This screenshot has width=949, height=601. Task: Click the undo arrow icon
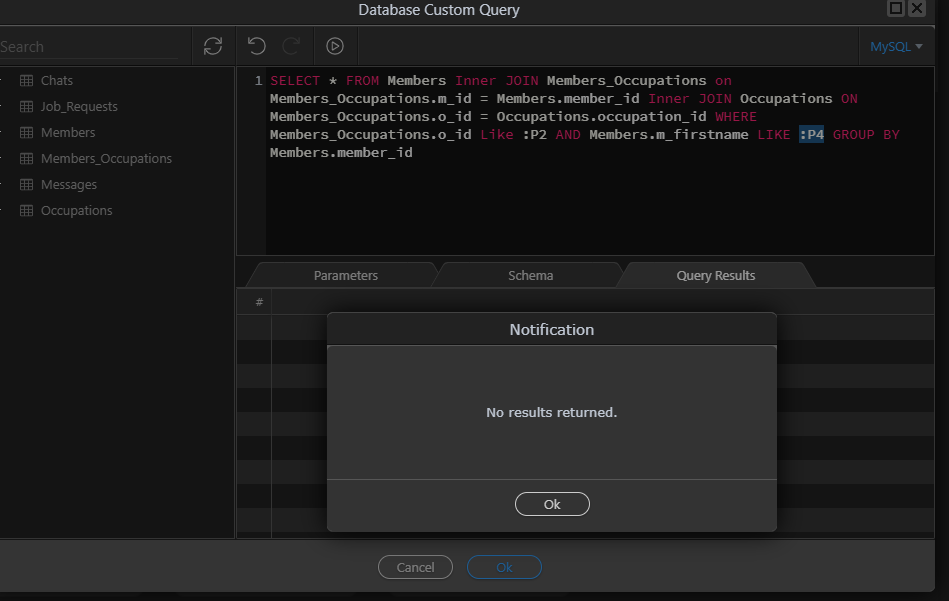point(257,46)
